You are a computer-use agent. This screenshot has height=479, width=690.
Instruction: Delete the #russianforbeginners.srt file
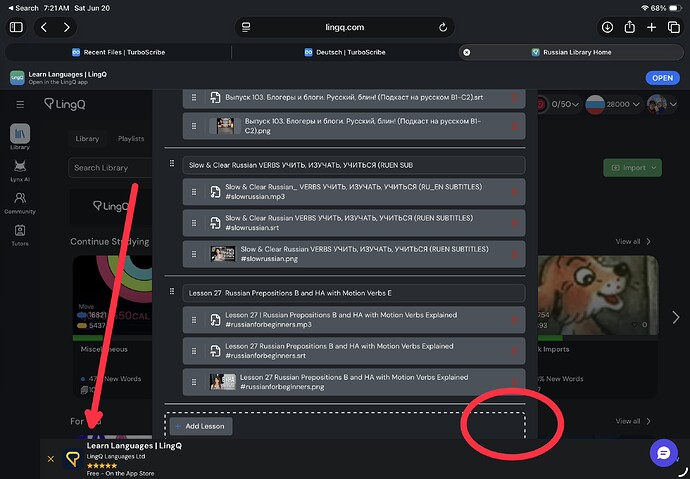point(514,351)
